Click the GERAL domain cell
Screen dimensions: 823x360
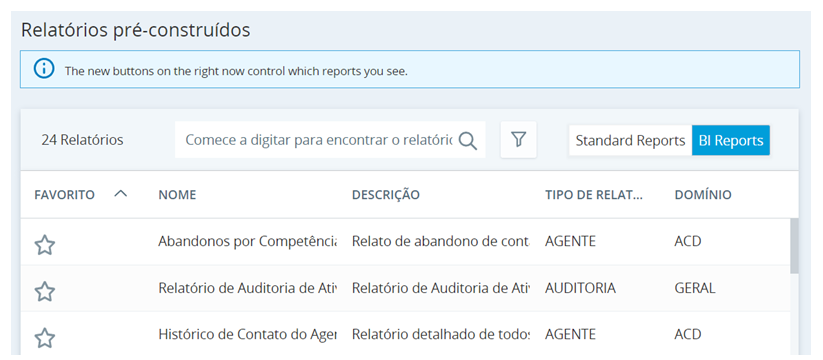(694, 288)
